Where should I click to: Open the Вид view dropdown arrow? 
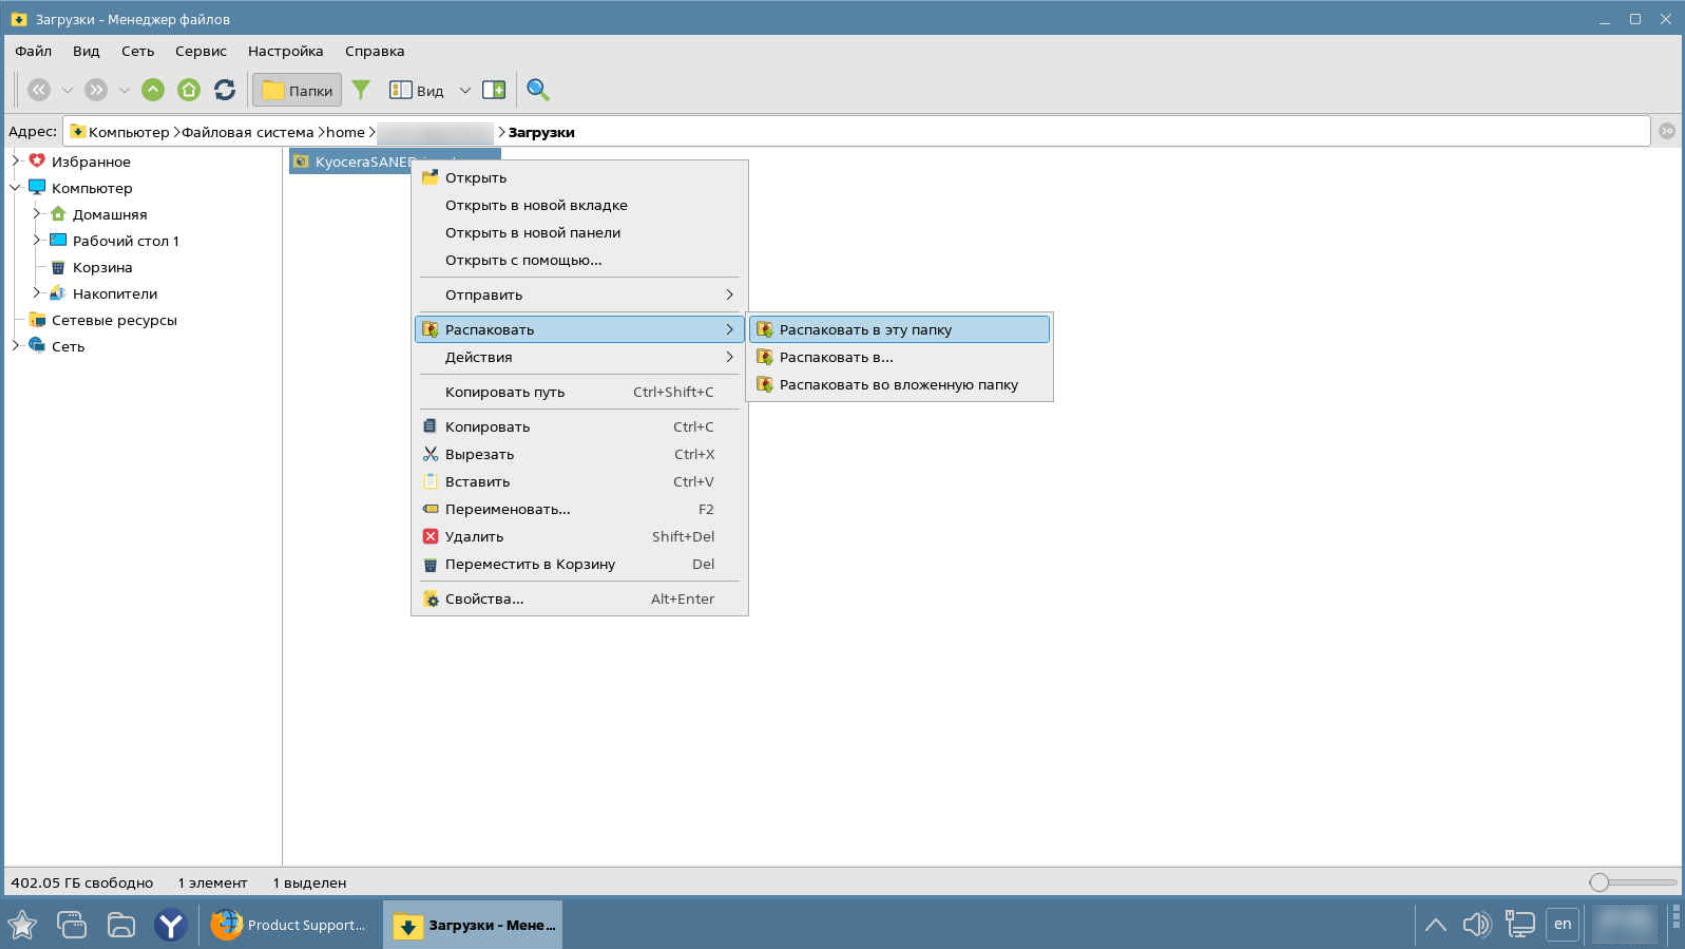coord(465,90)
